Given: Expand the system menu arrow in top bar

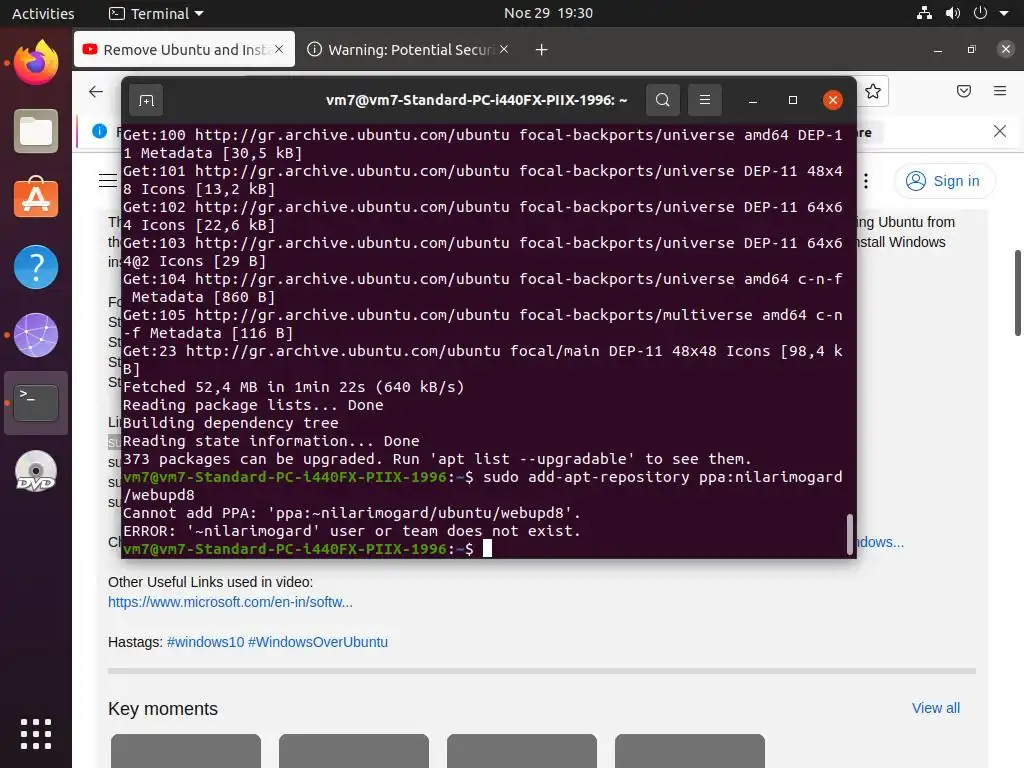Looking at the screenshot, I should point(1004,13).
